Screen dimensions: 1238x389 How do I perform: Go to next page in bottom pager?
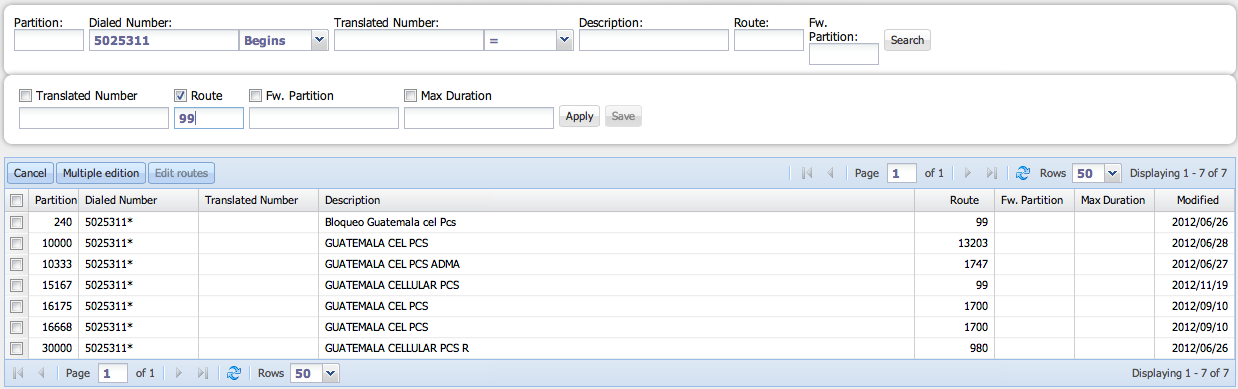pos(179,373)
